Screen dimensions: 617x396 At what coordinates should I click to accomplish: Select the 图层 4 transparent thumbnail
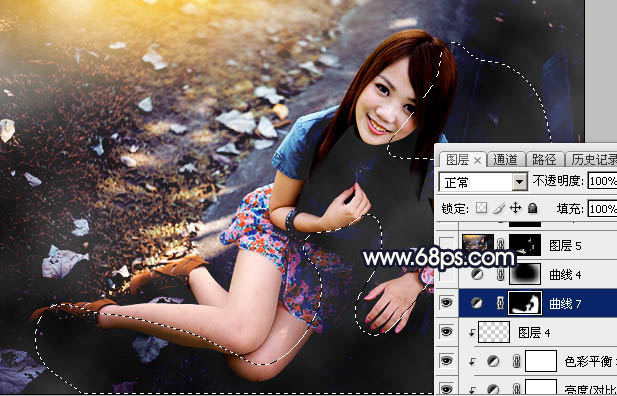(493, 332)
